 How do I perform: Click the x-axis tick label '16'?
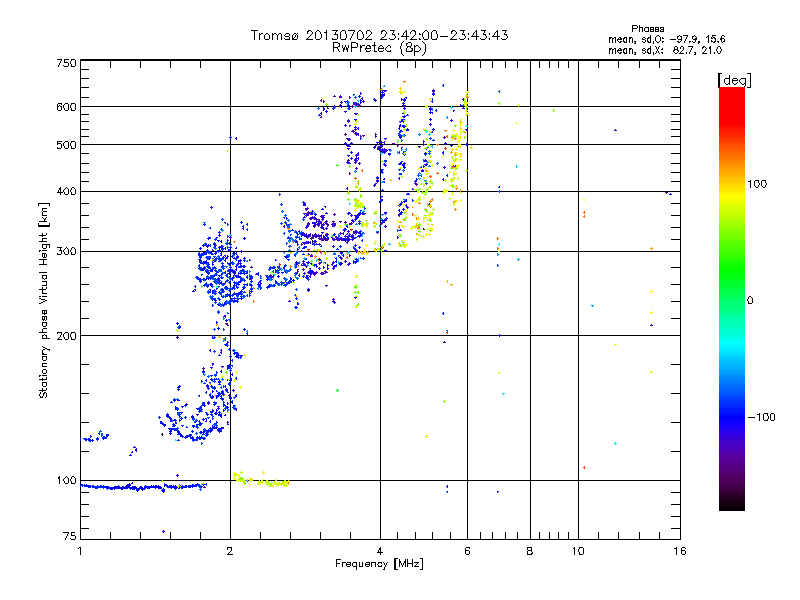(680, 551)
